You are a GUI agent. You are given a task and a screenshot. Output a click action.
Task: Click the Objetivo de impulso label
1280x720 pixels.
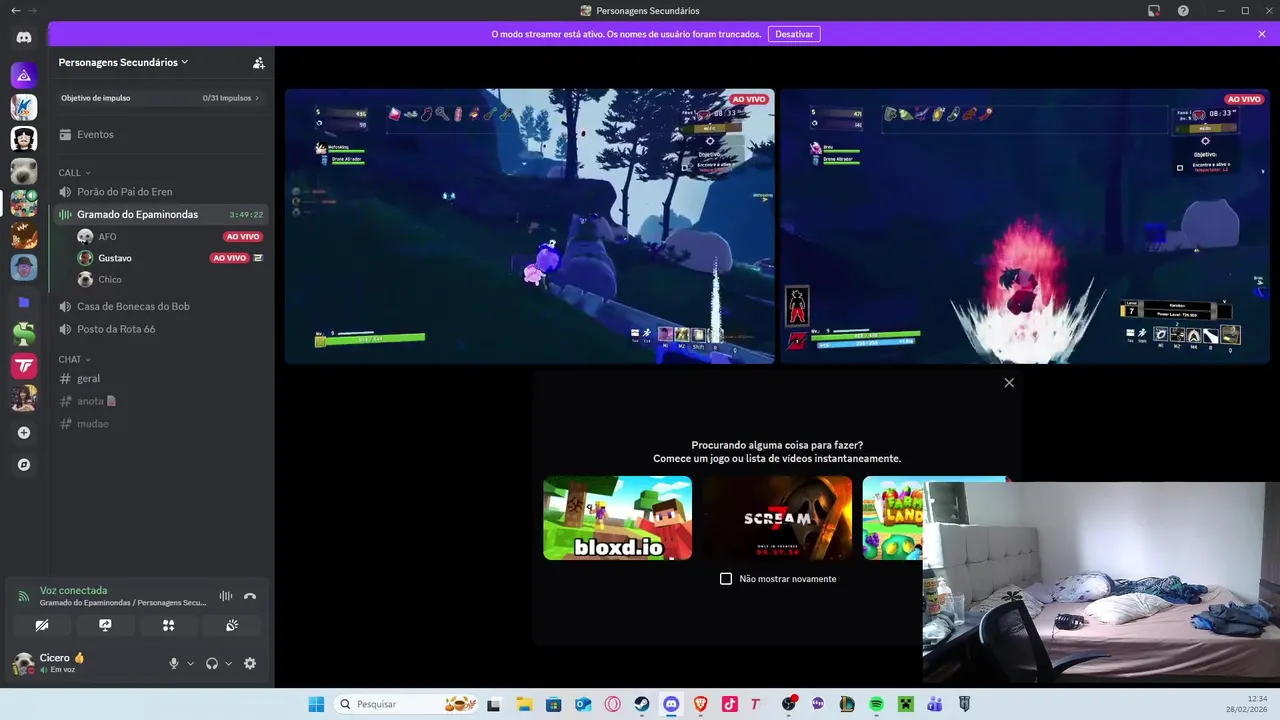(x=95, y=98)
